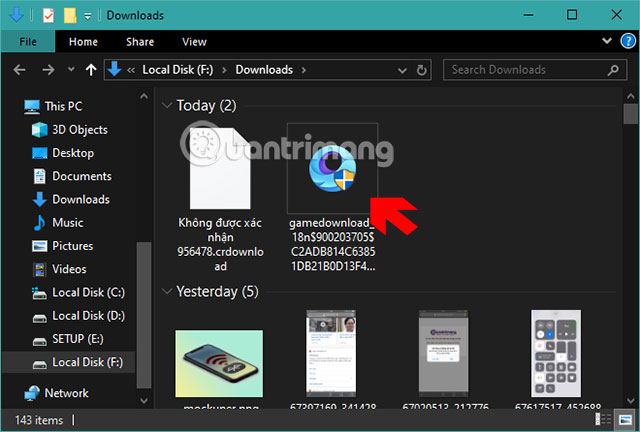Image resolution: width=640 pixels, height=432 pixels.
Task: Switch to the Home ribbon tab
Action: [x=83, y=42]
